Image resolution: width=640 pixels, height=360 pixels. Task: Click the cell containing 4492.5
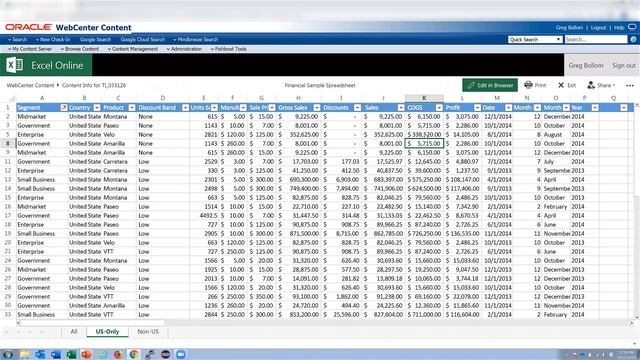pos(204,215)
